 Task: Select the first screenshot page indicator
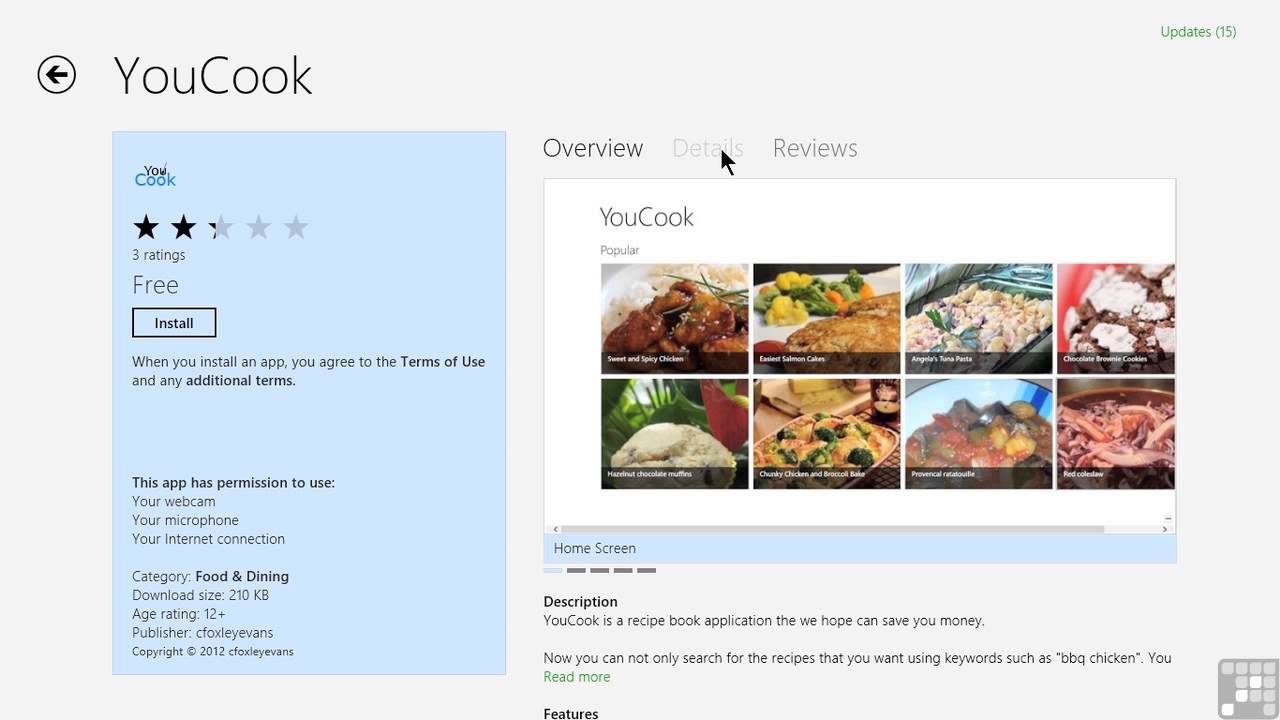(x=553, y=570)
